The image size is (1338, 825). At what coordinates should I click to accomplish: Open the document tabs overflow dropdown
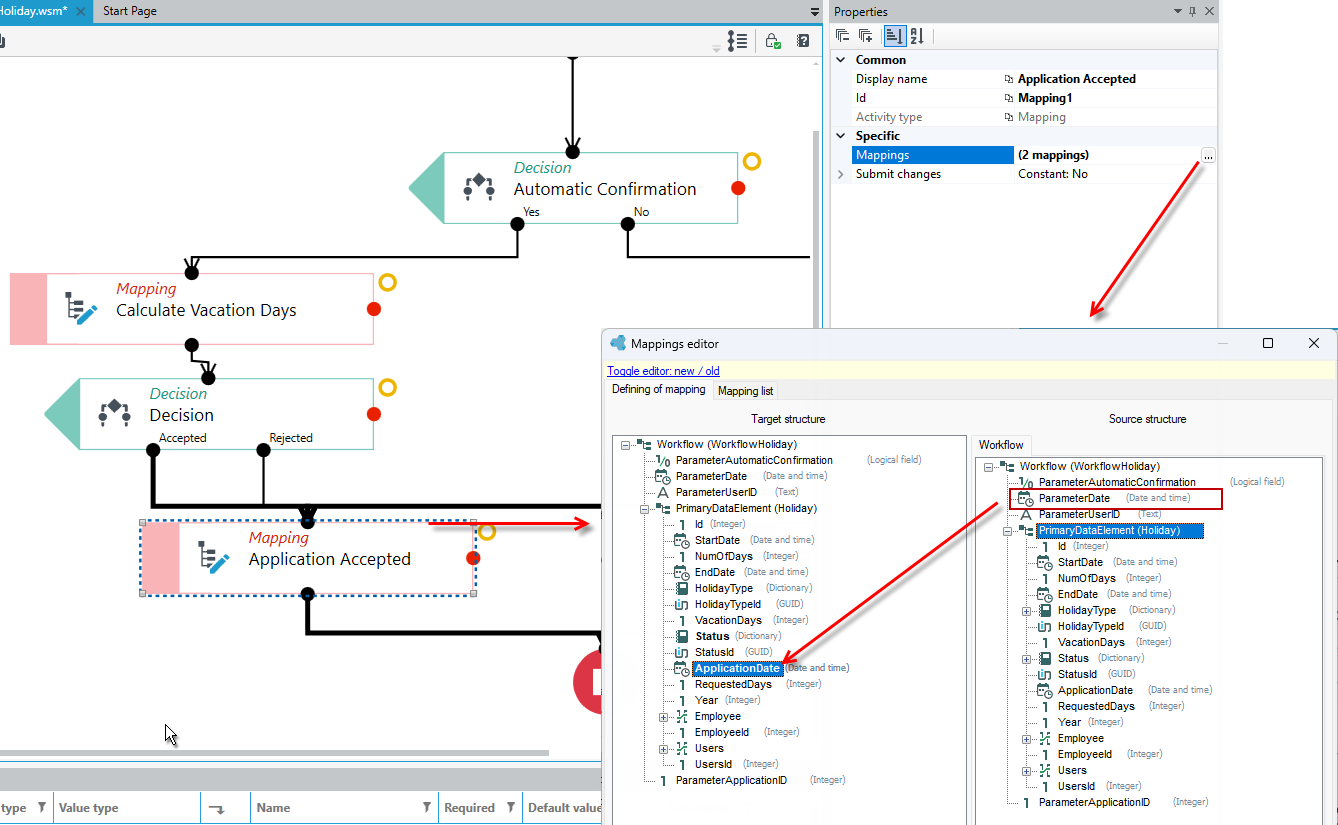(x=815, y=12)
